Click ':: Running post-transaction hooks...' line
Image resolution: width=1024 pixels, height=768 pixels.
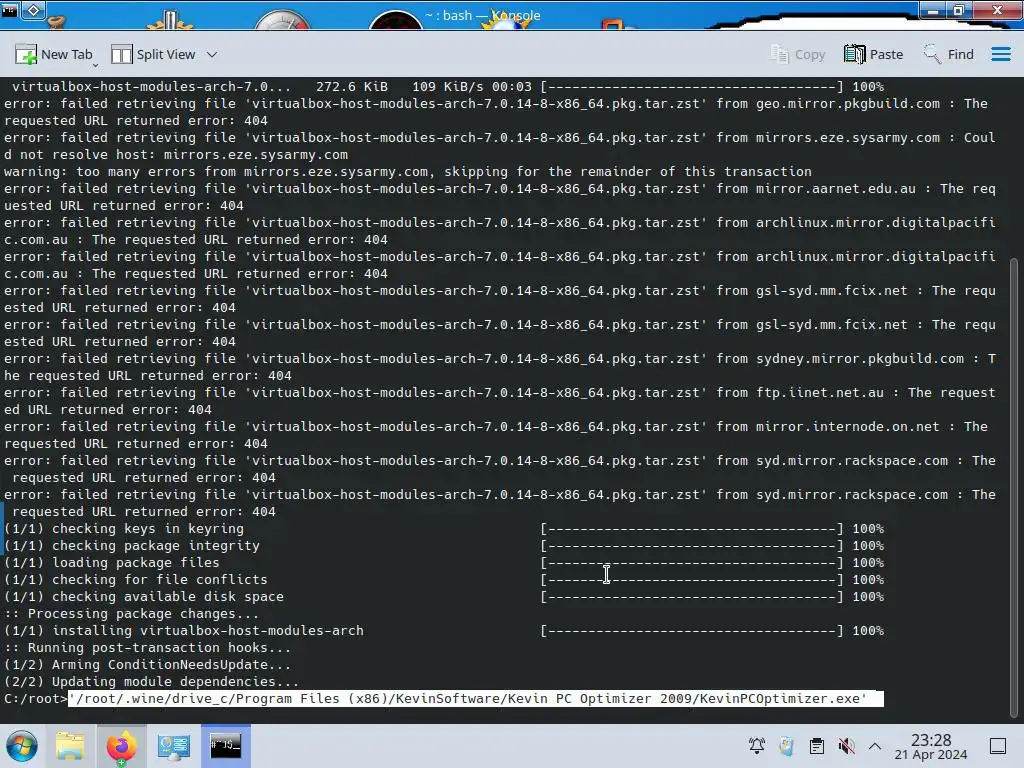click(x=148, y=647)
